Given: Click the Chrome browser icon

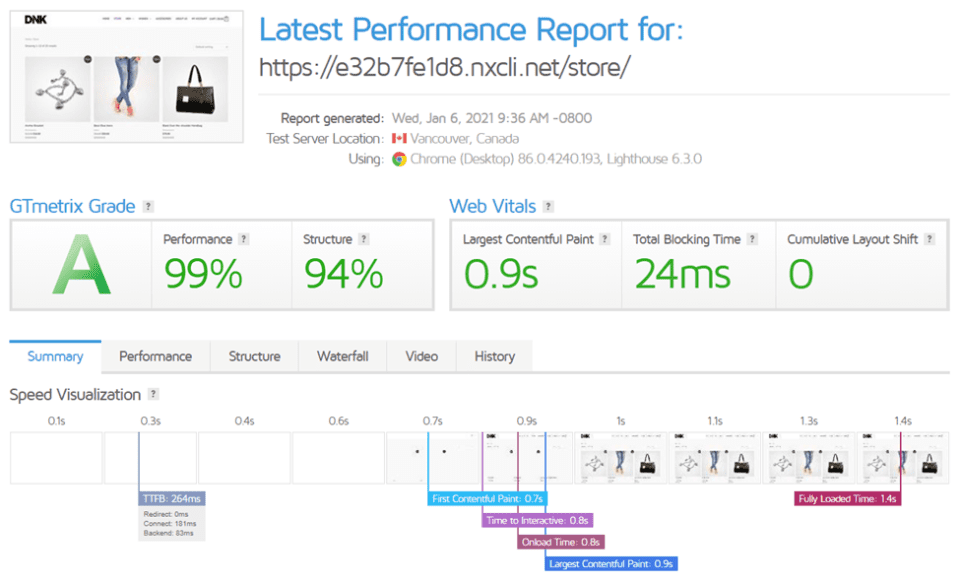Looking at the screenshot, I should (x=399, y=158).
